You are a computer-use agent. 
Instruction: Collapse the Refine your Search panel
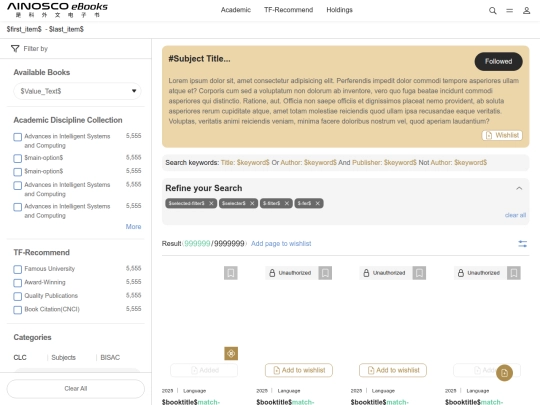coord(519,188)
